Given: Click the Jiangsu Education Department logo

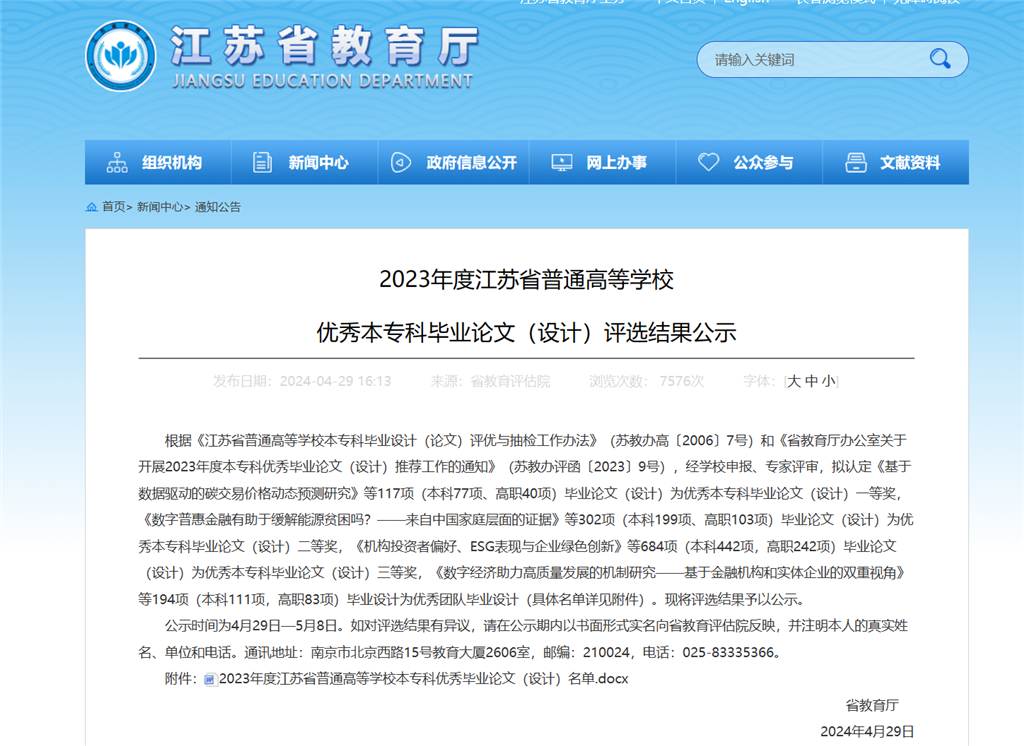Looking at the screenshot, I should (121, 56).
